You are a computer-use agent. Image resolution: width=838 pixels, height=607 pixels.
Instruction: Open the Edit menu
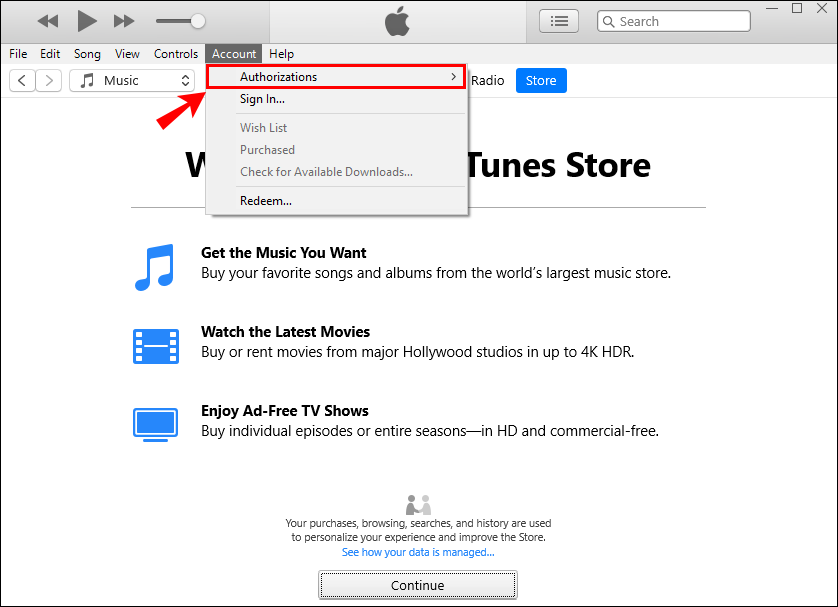50,54
